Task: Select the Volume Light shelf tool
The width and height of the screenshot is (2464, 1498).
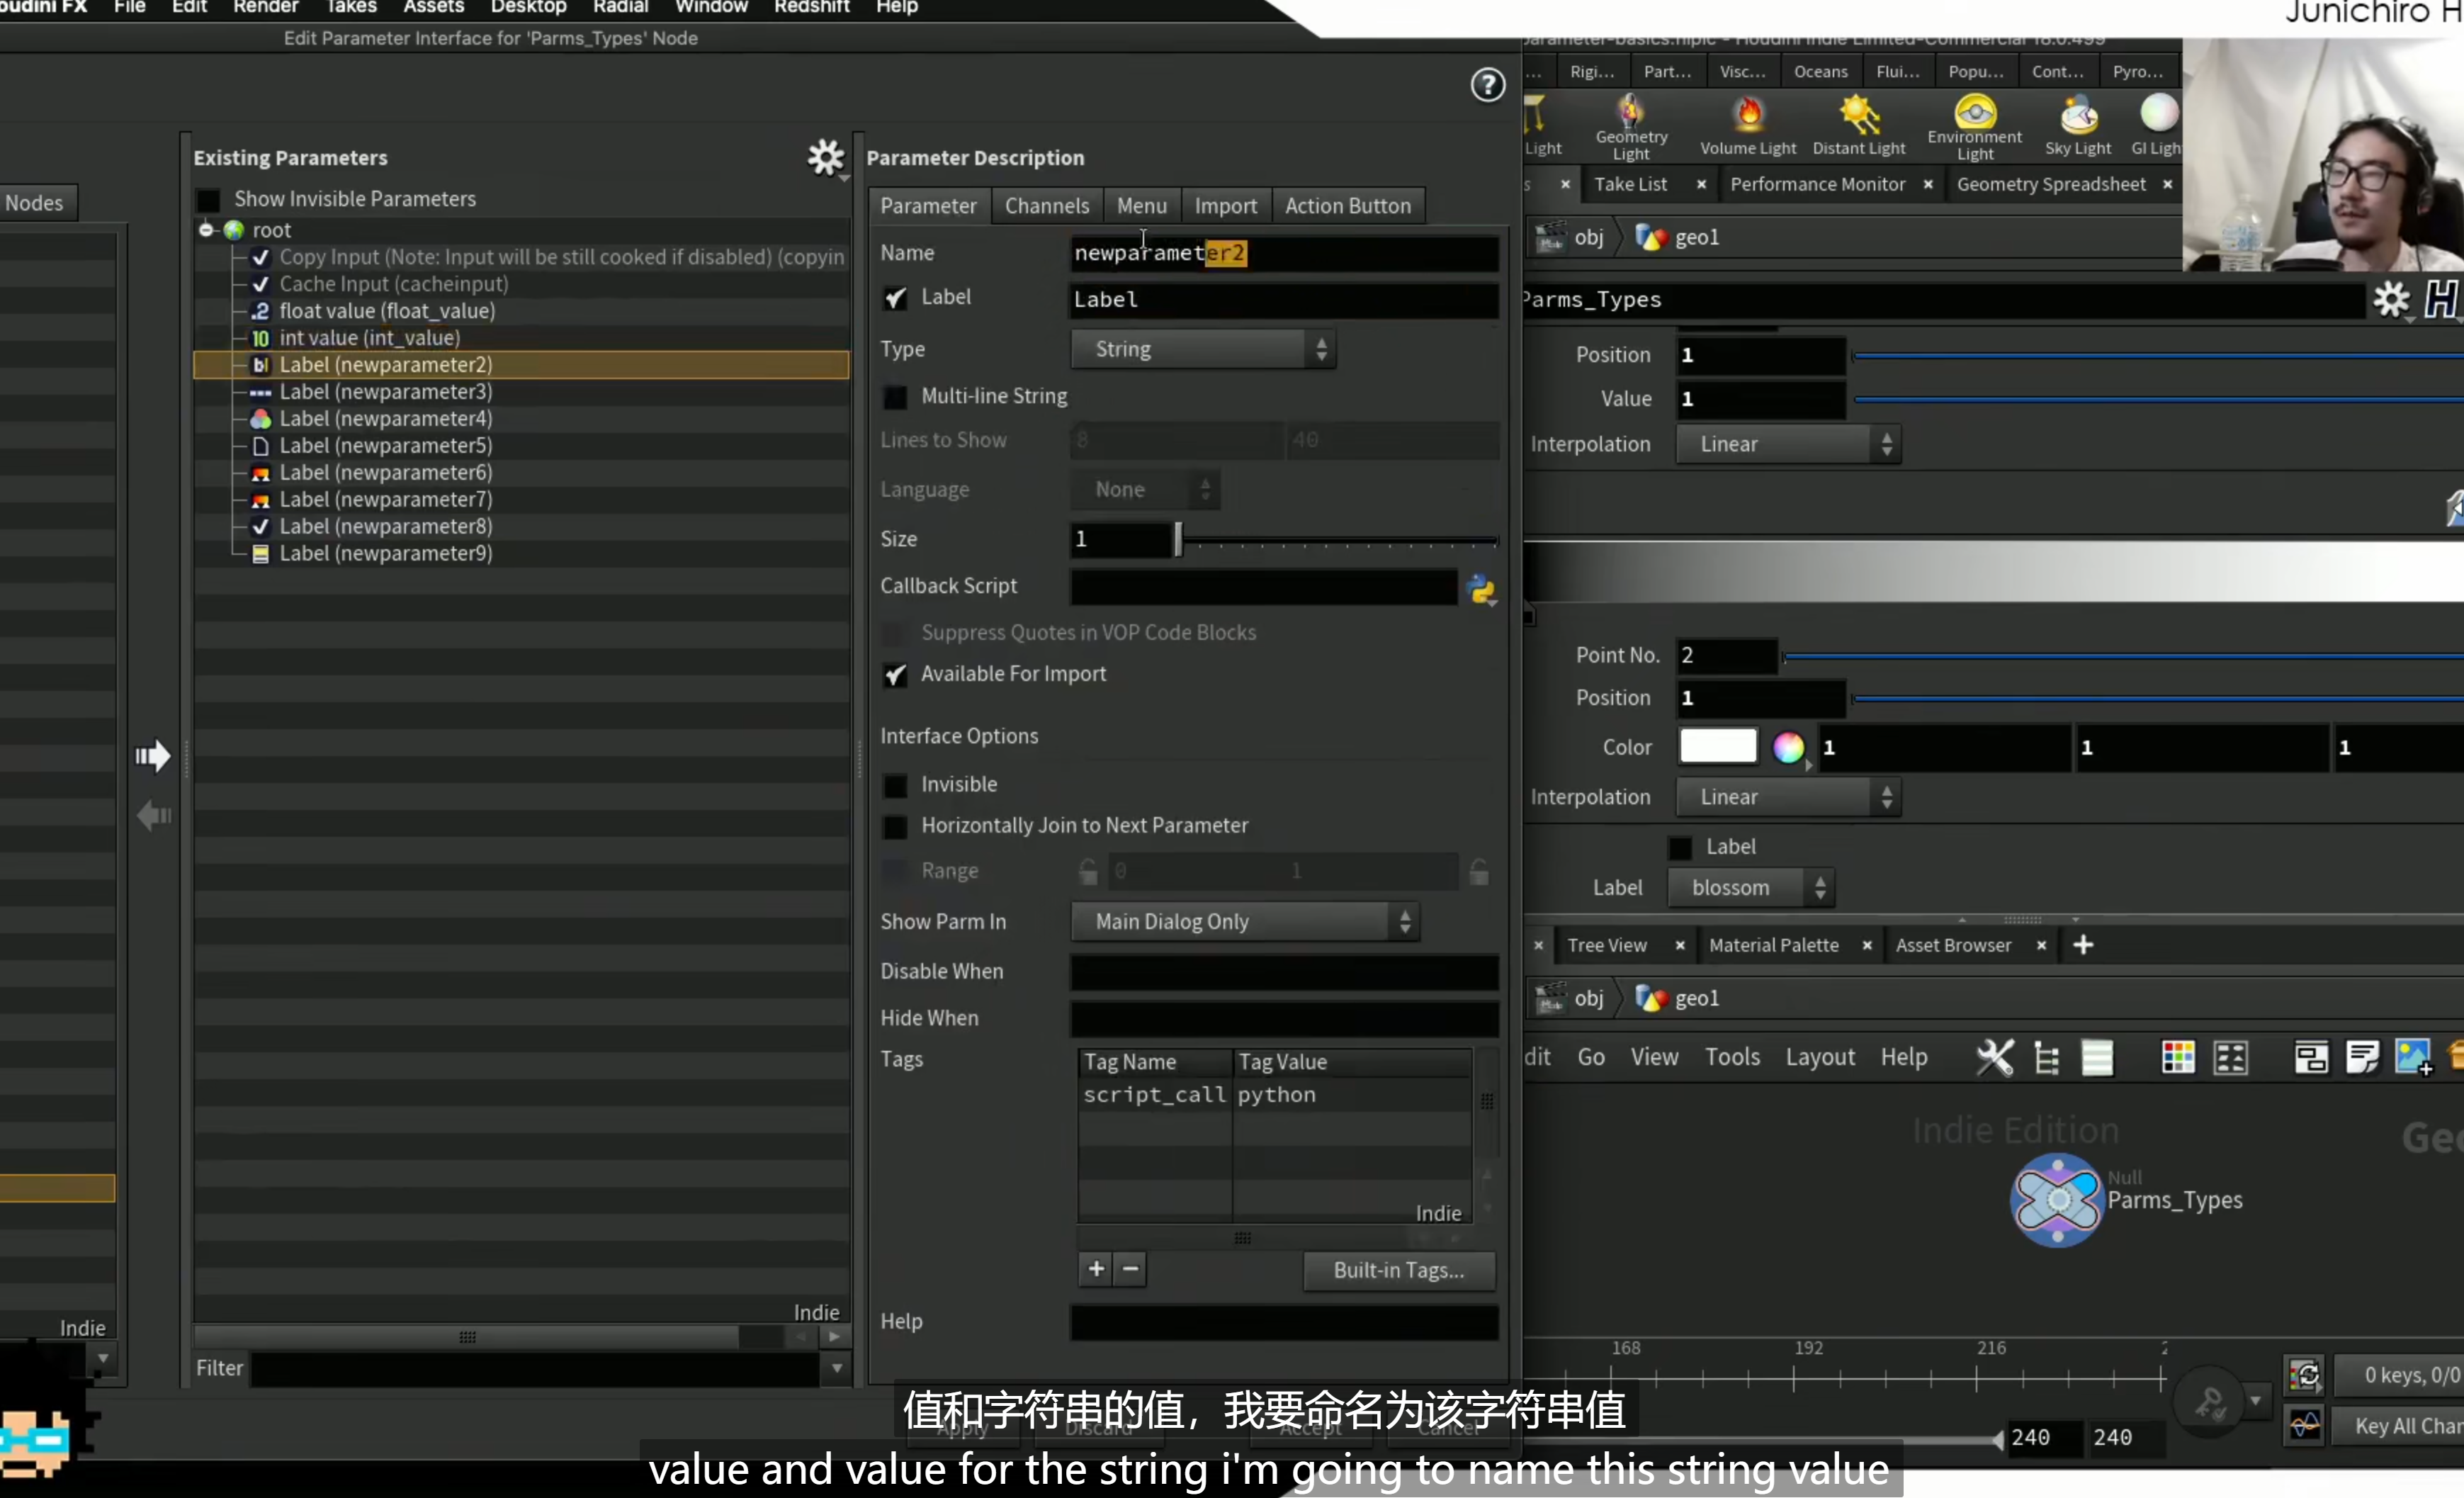Action: pyautogui.click(x=1748, y=125)
